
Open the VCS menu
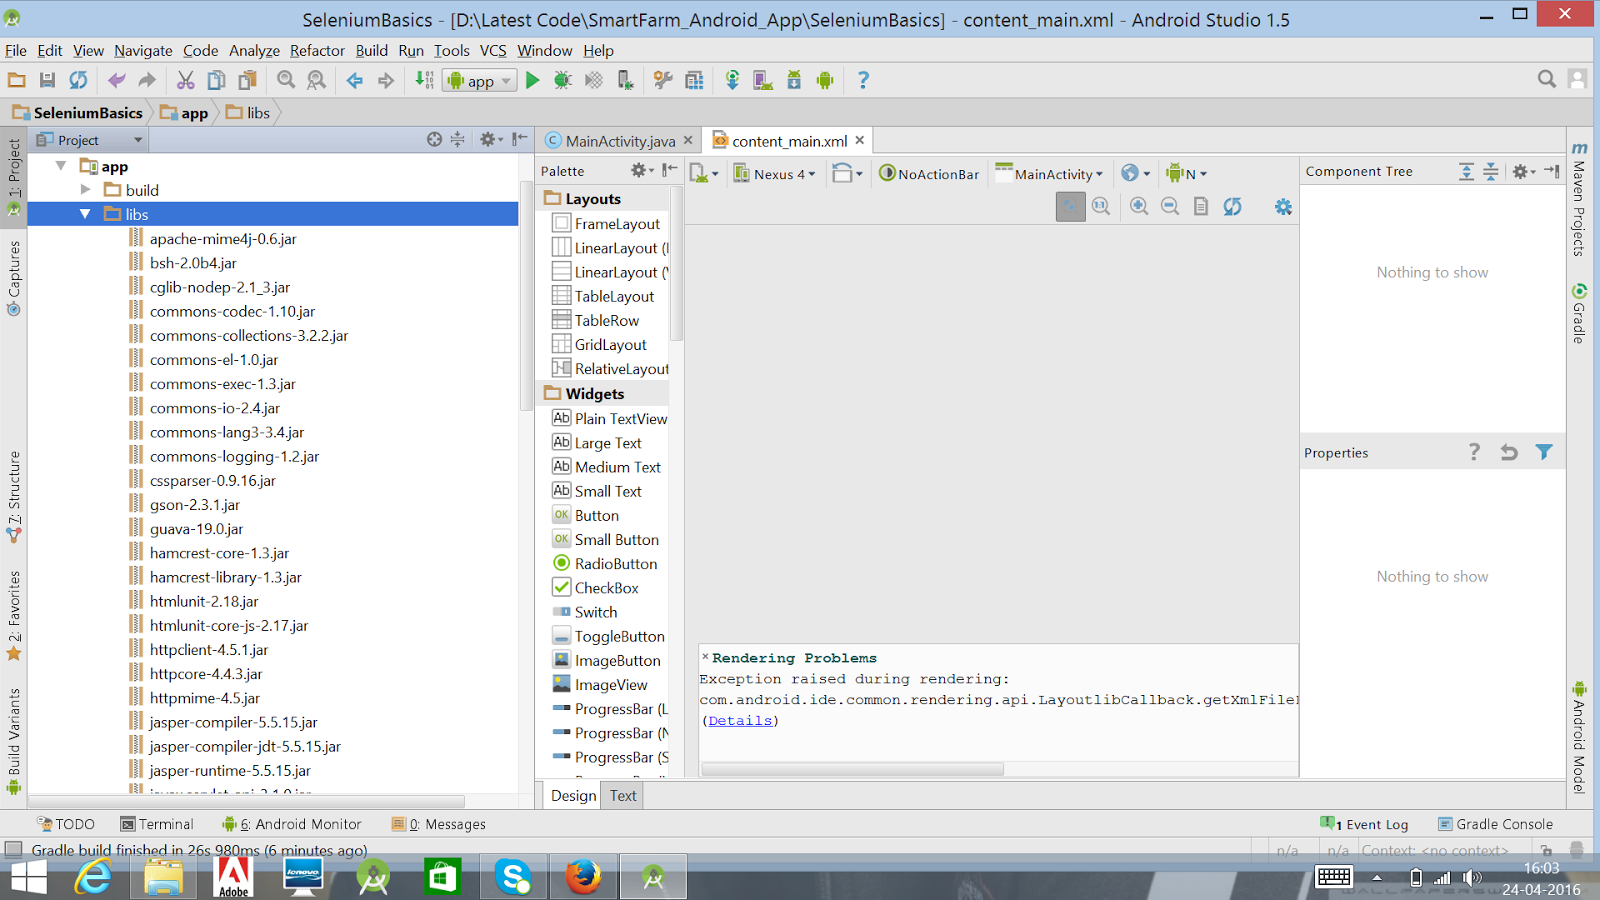pos(493,50)
